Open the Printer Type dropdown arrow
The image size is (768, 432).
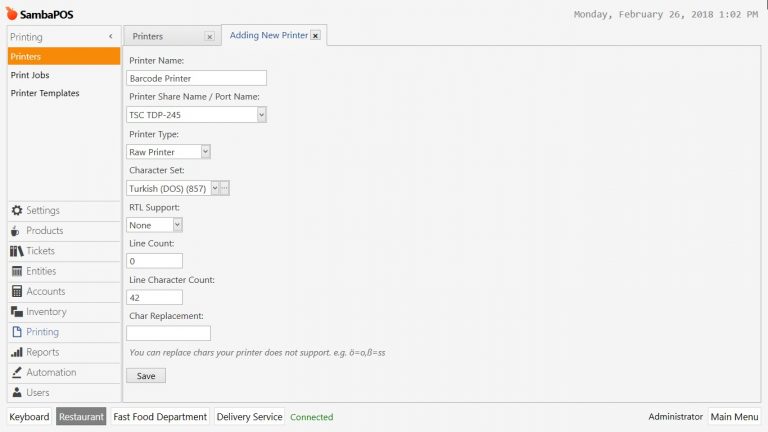coord(205,152)
